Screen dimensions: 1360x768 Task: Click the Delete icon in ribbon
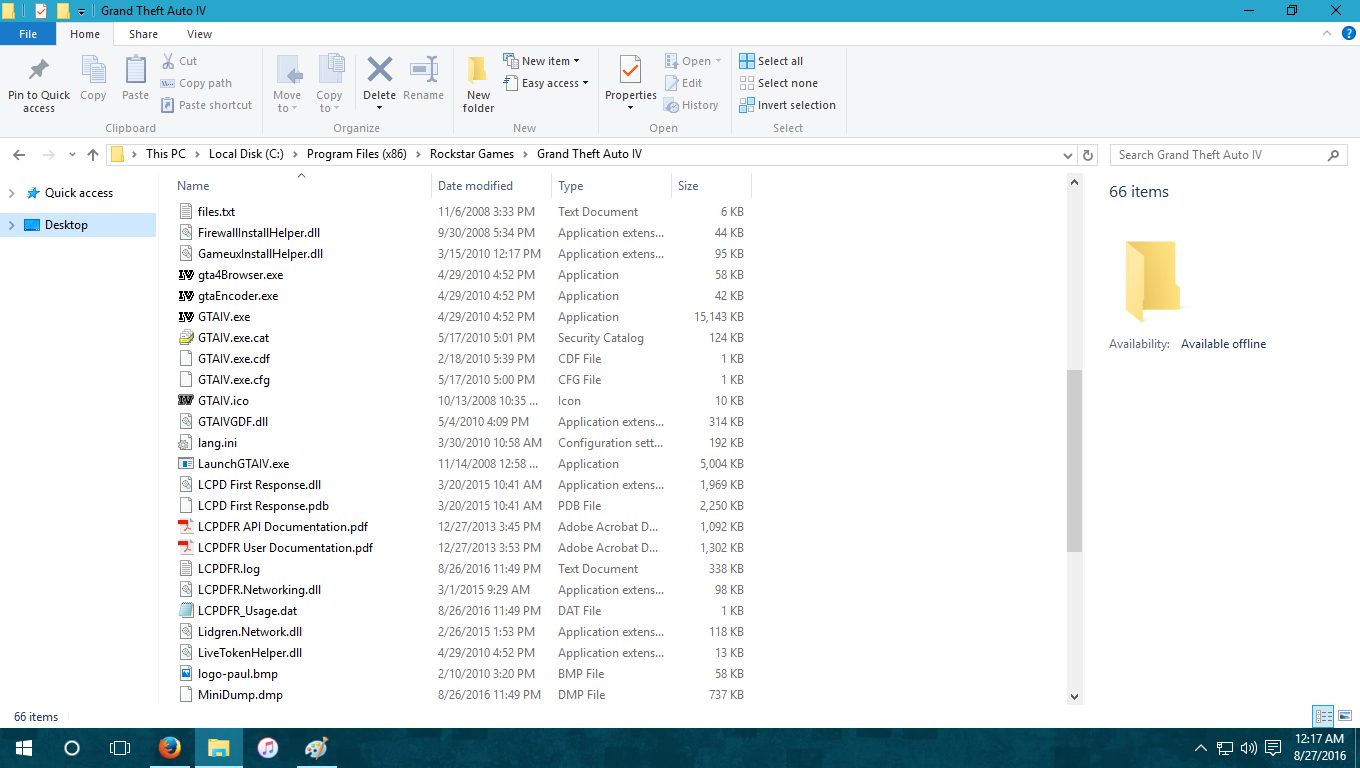tap(379, 71)
